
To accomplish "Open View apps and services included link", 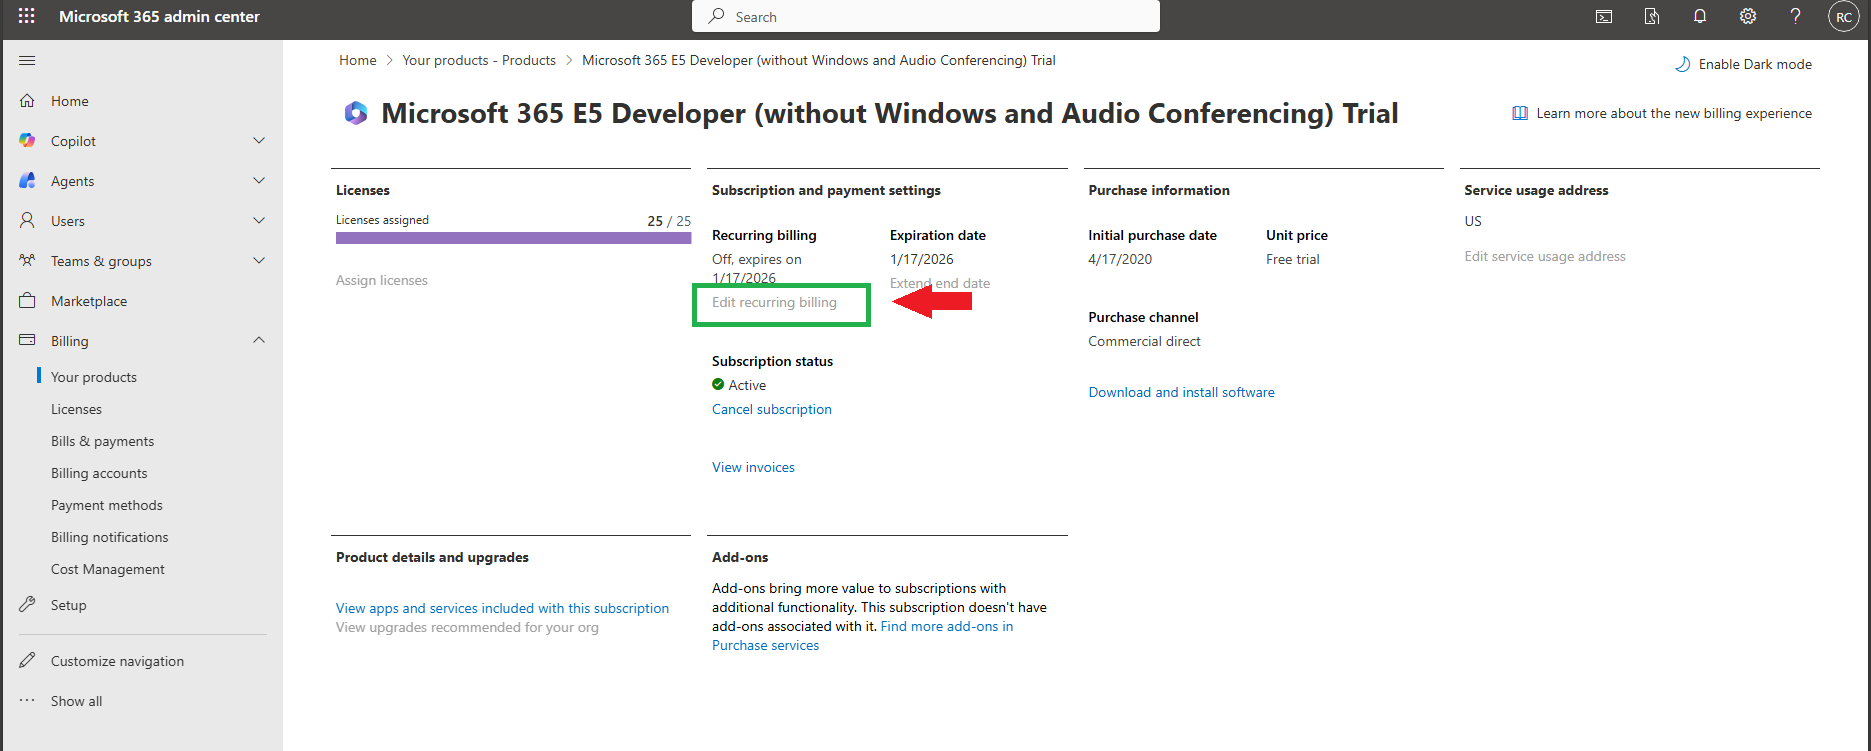I will tap(502, 608).
